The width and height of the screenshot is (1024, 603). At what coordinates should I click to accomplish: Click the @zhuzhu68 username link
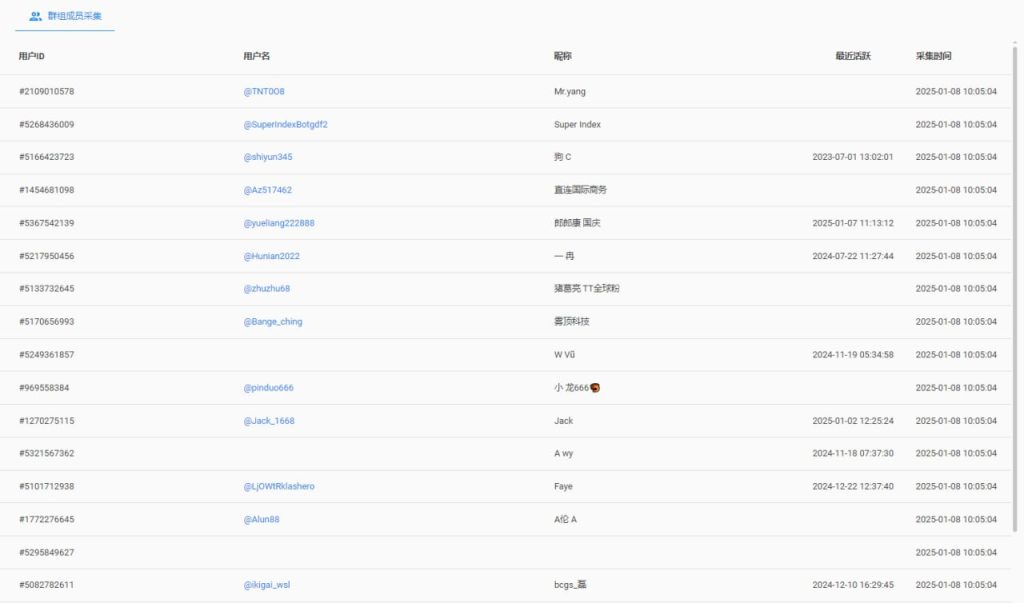coord(267,289)
